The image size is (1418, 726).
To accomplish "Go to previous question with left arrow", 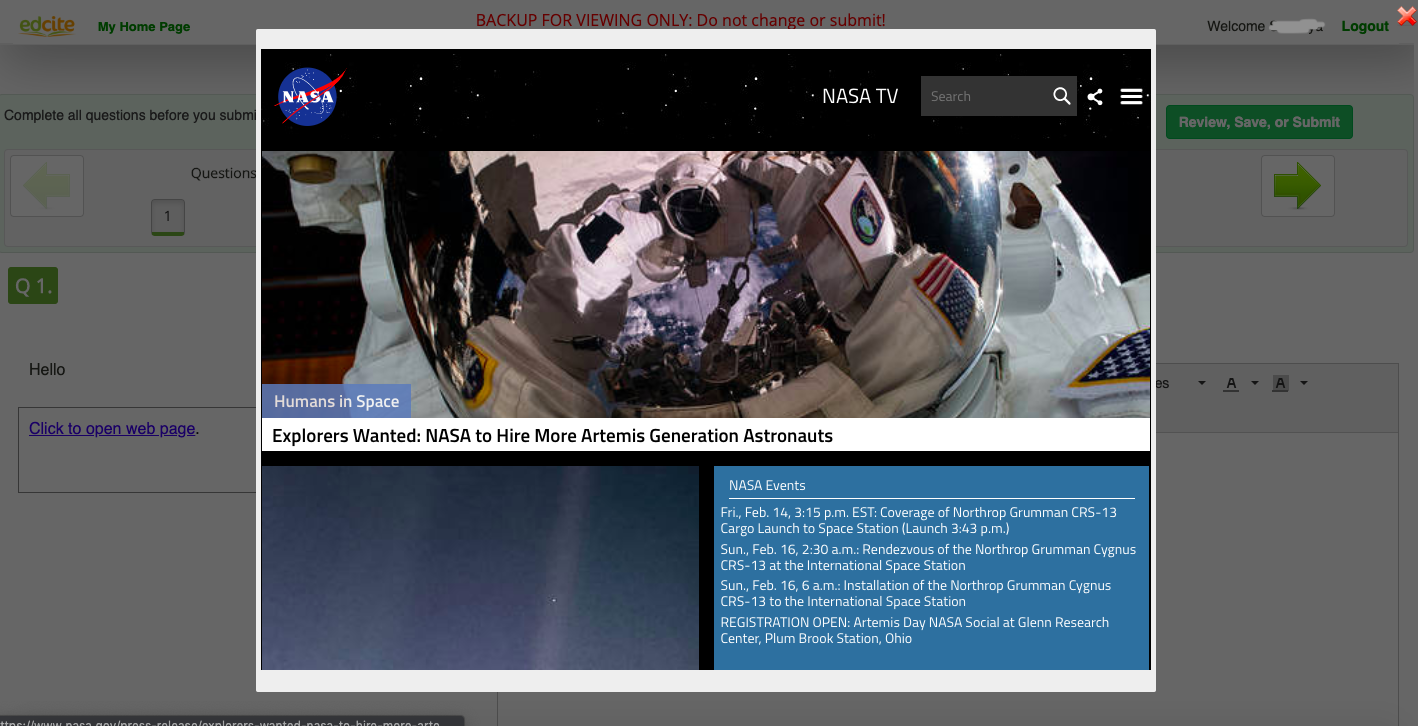I will 47,186.
